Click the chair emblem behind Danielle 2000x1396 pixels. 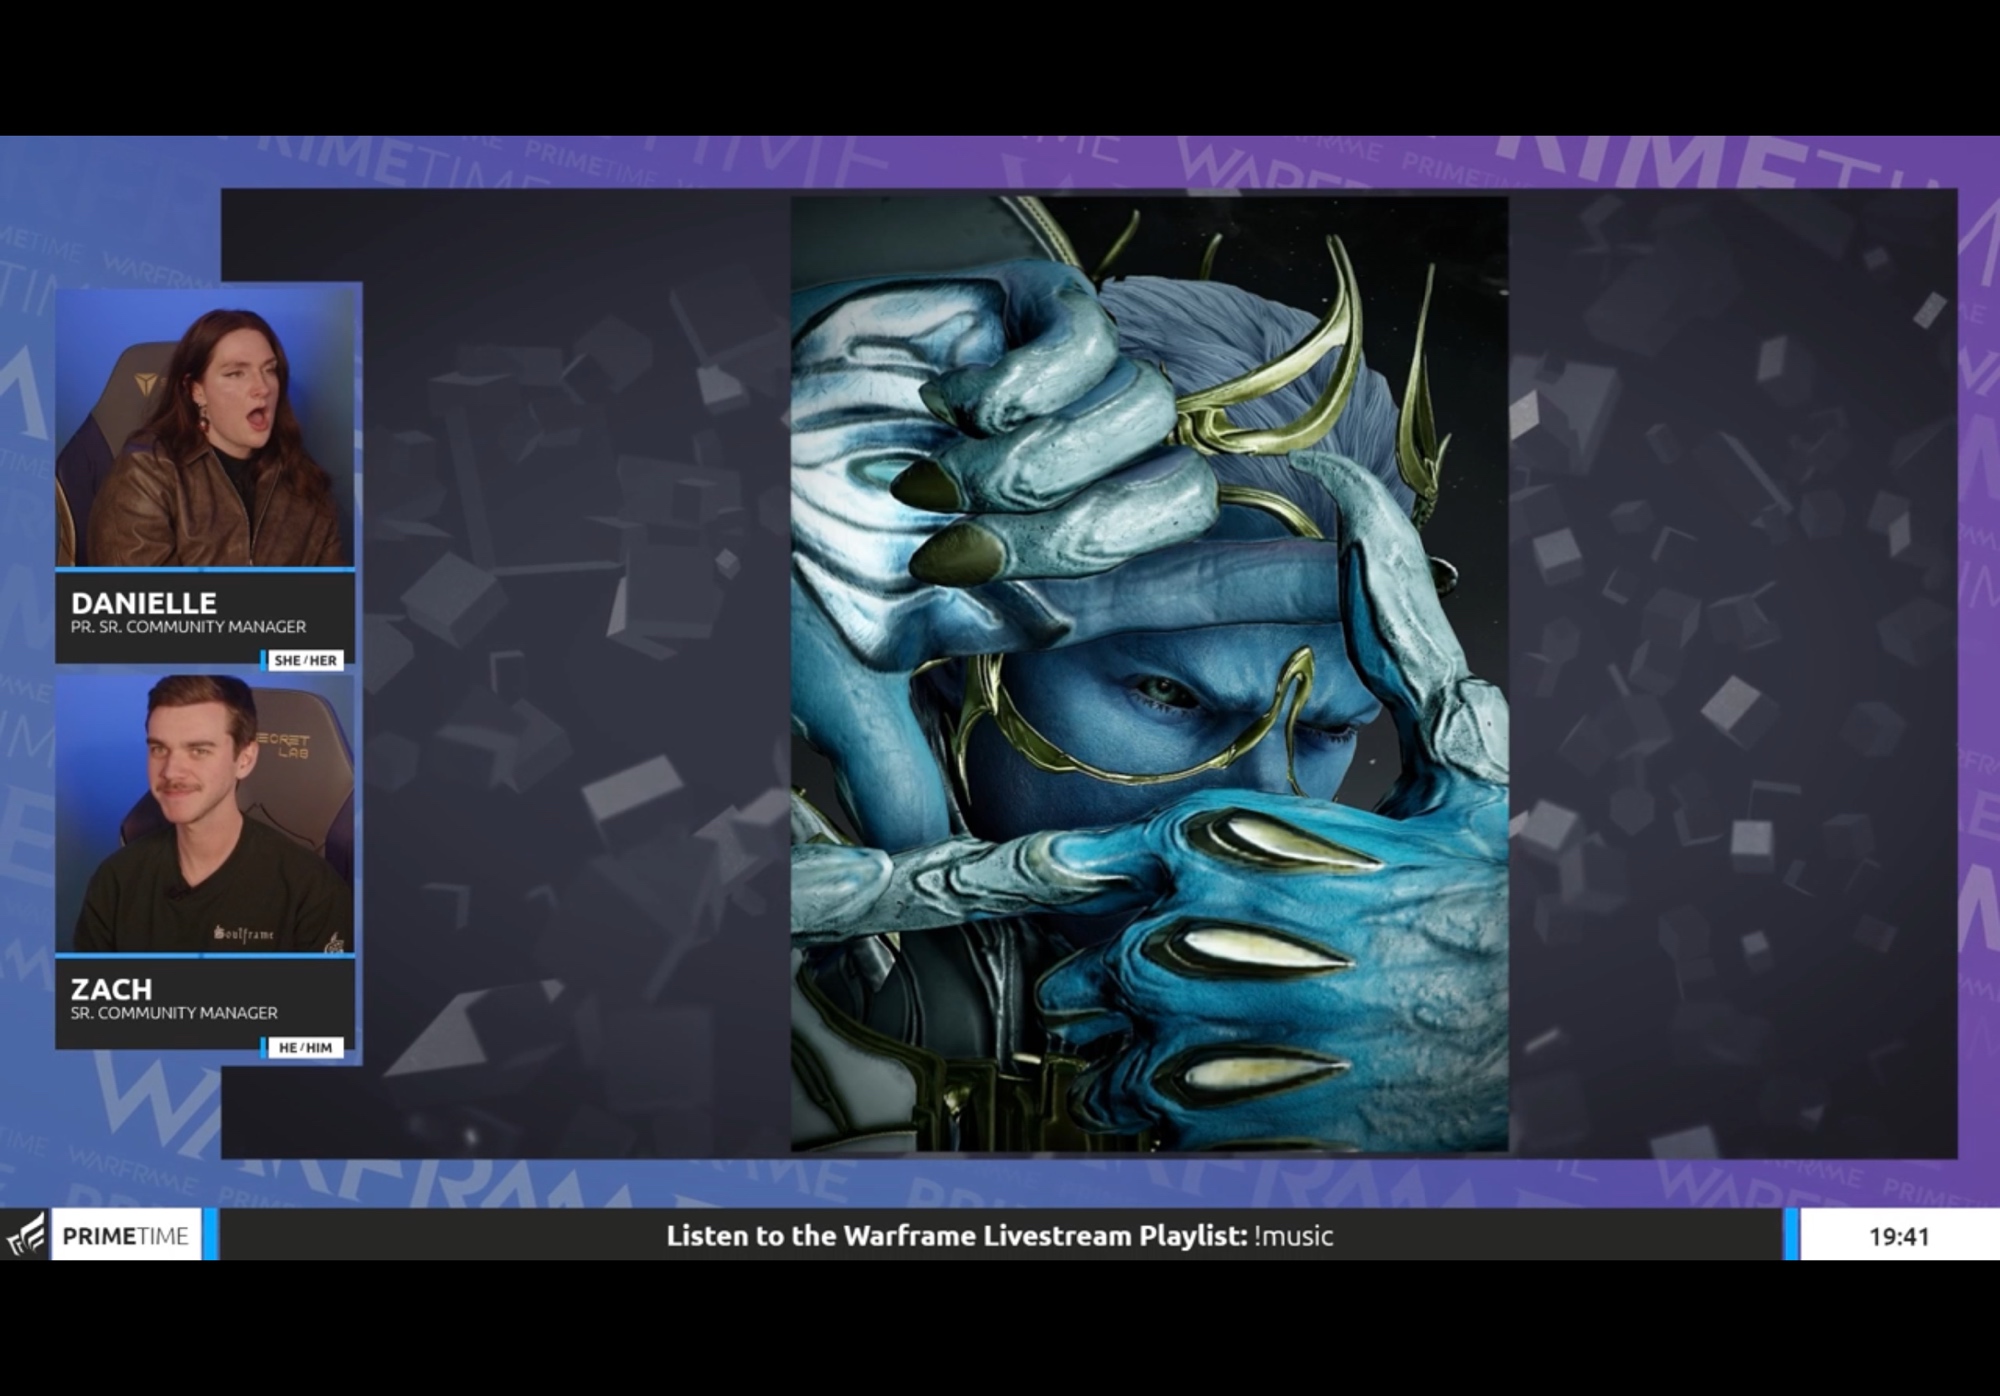pyautogui.click(x=146, y=383)
